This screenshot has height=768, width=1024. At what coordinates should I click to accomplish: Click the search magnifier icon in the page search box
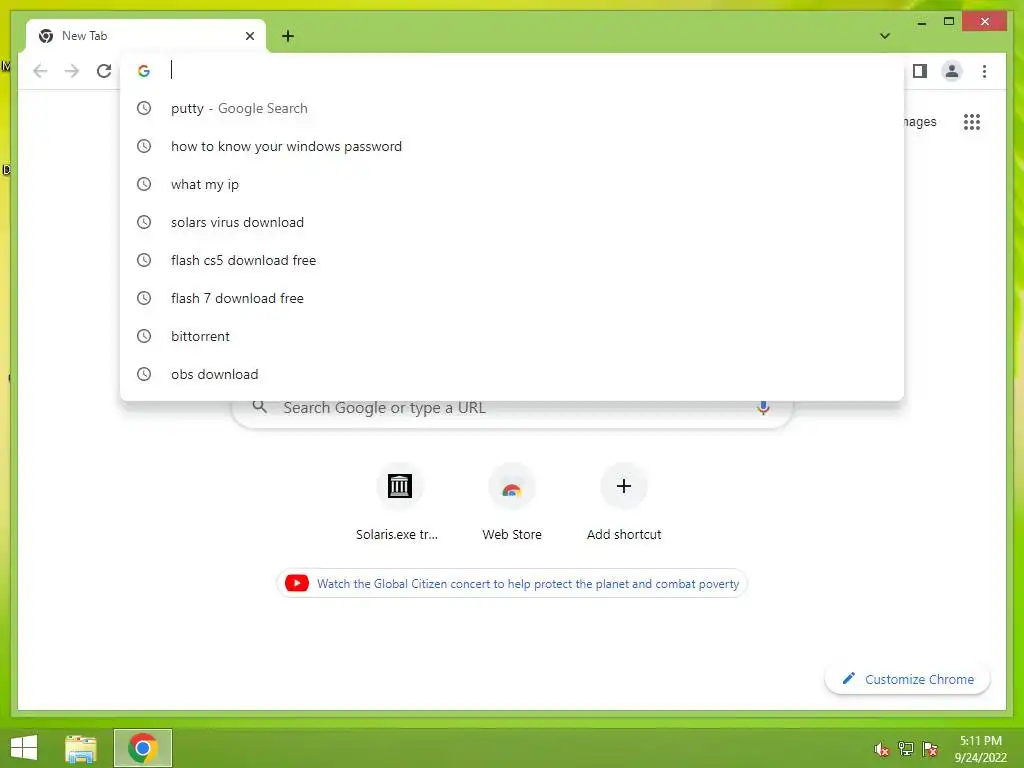click(259, 406)
